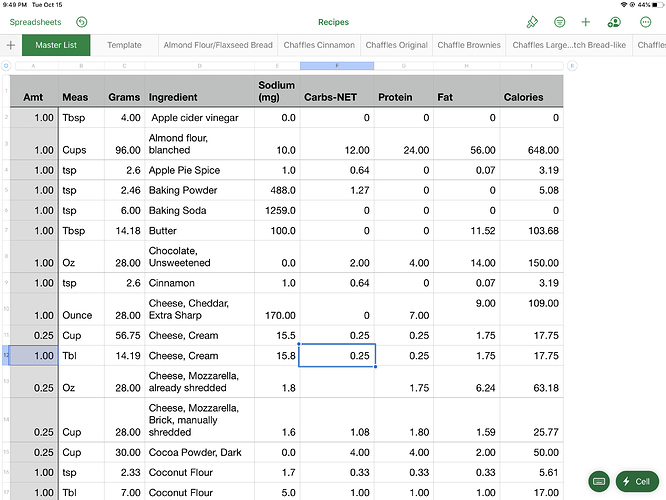Open the Format paintbrush panel
Screen dimensions: 666x500
(x=532, y=22)
